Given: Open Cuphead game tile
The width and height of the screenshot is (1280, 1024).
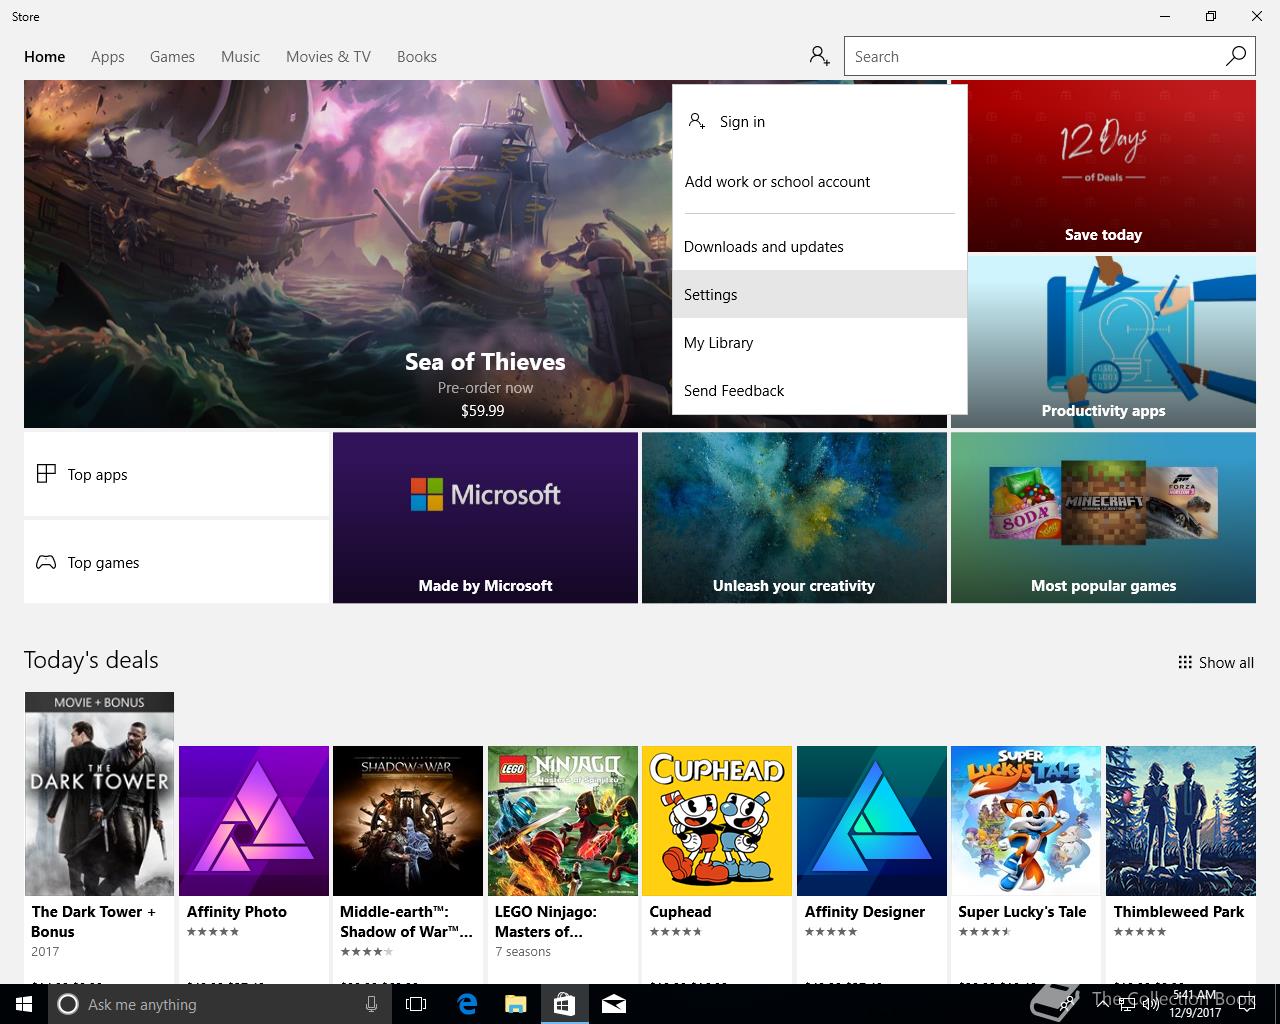Looking at the screenshot, I should 717,864.
